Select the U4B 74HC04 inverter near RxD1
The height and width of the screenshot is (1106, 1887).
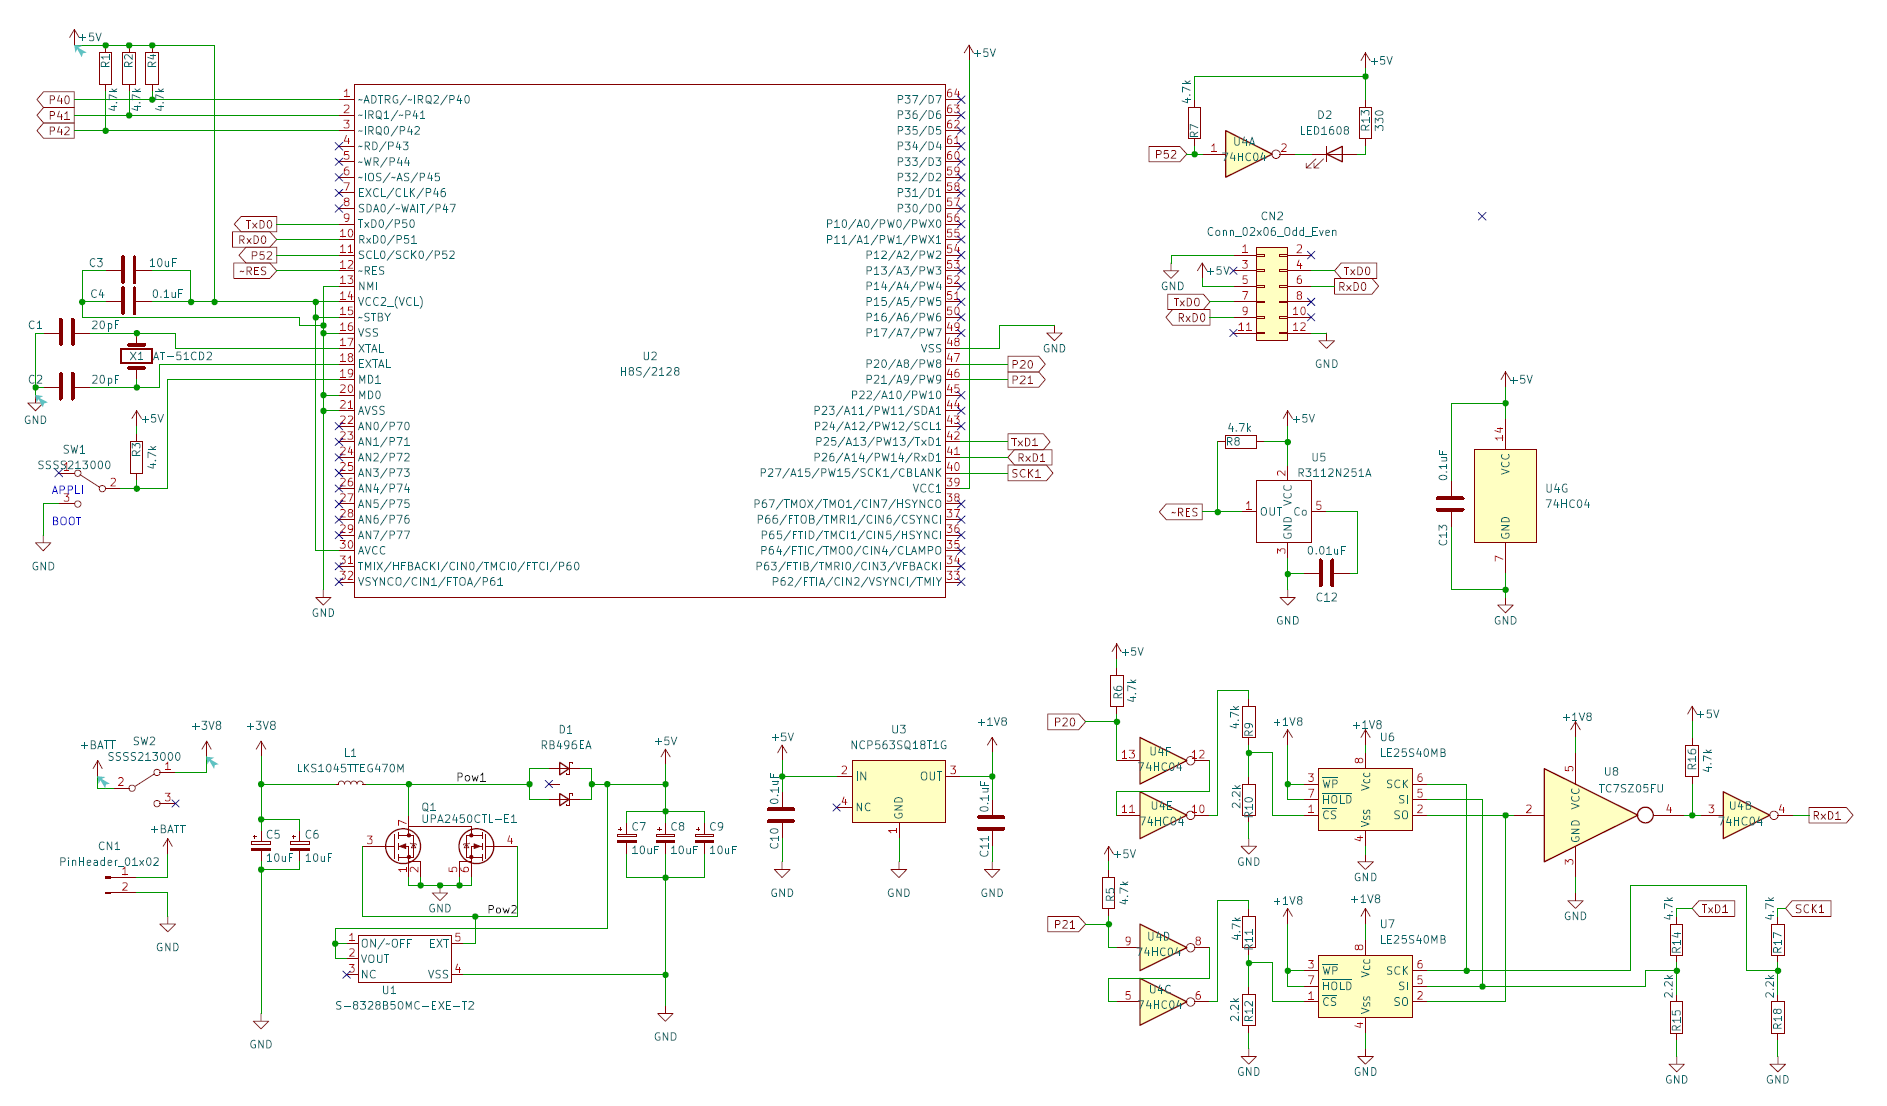[x=1745, y=815]
